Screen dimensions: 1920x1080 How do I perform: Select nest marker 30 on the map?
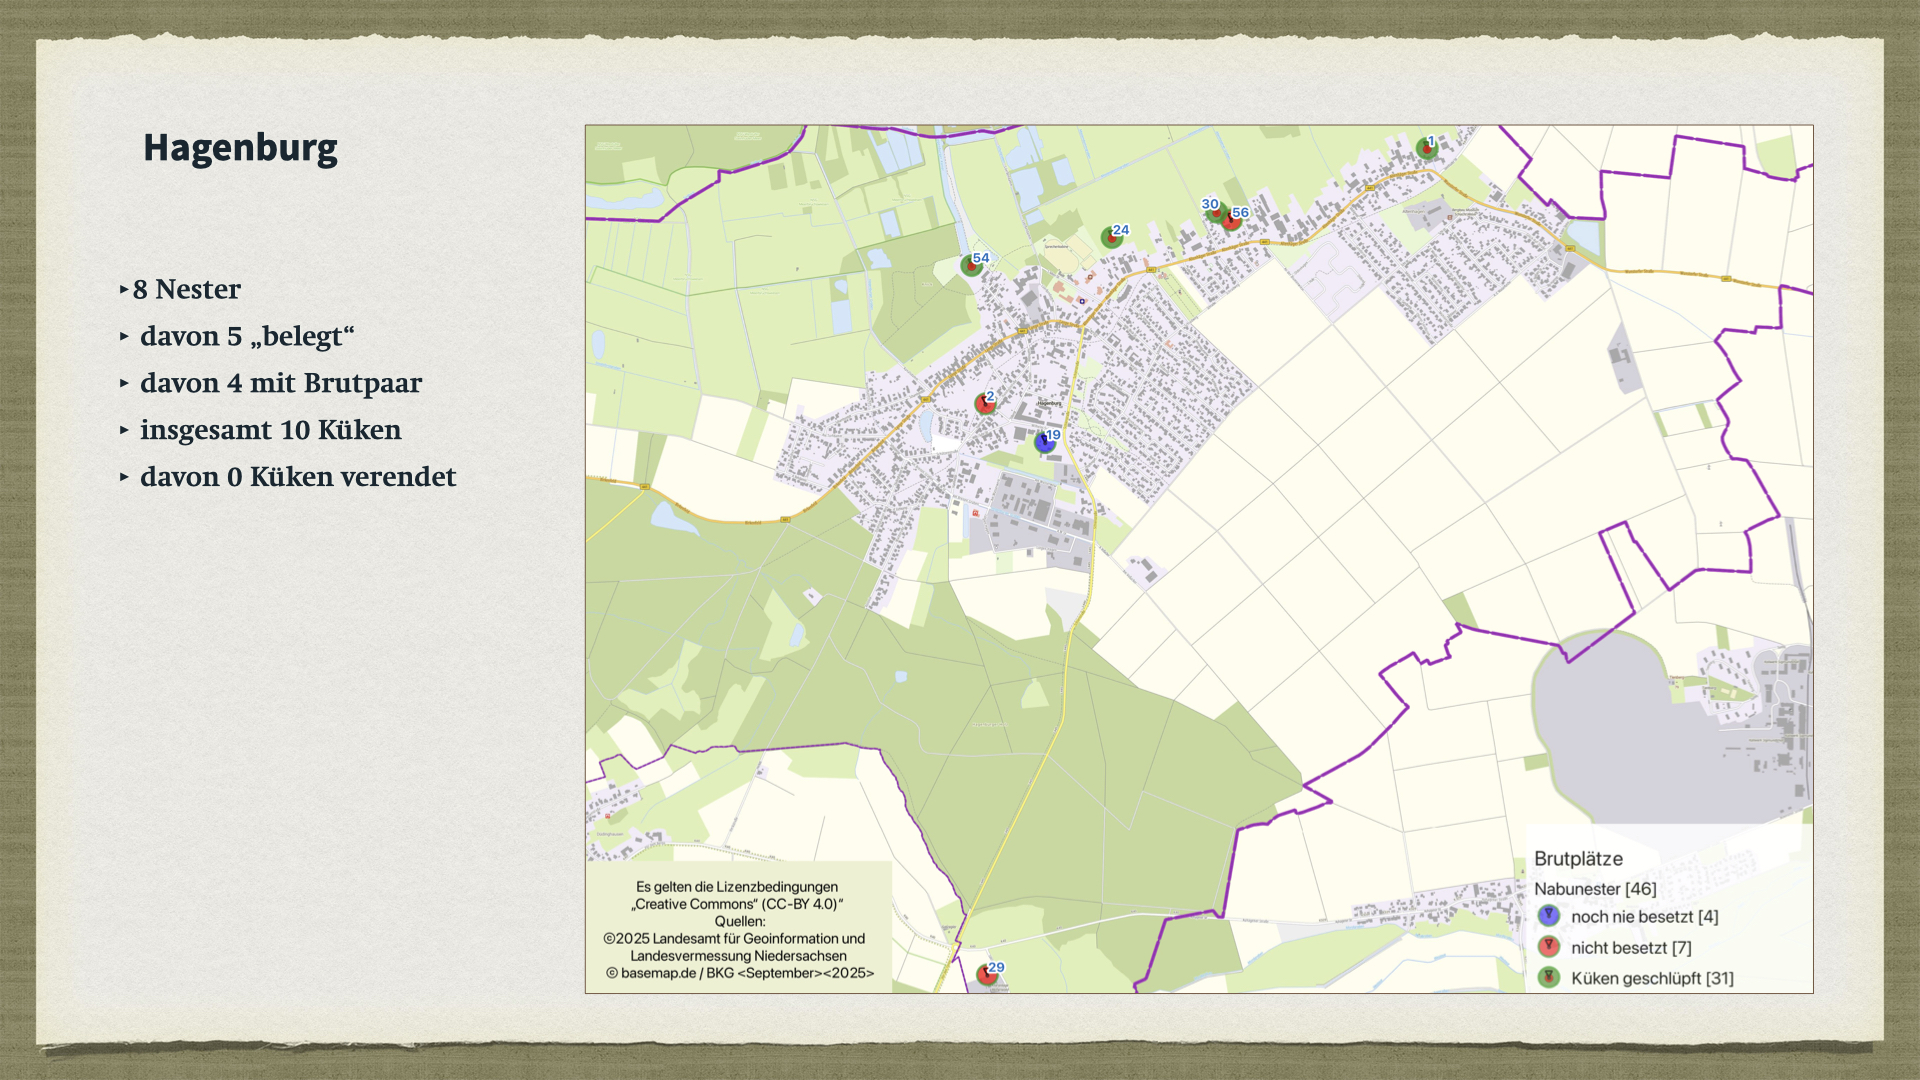coord(1214,211)
